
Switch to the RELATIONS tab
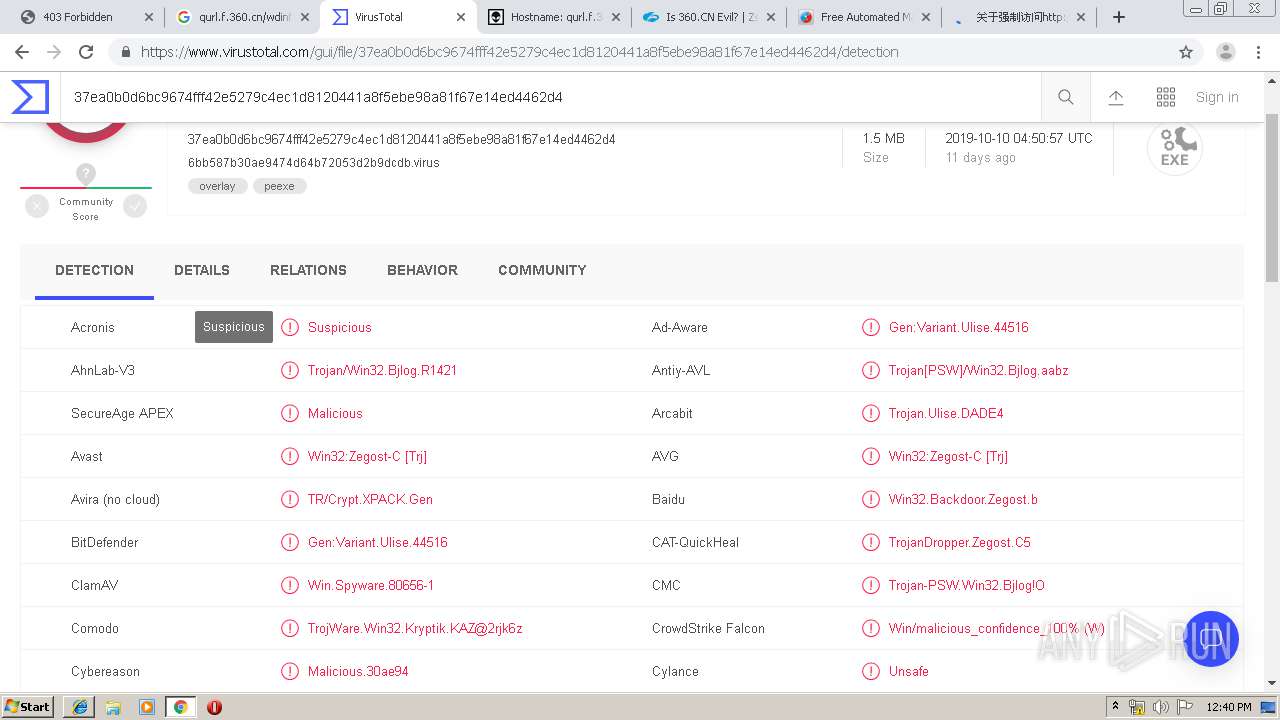click(x=308, y=270)
